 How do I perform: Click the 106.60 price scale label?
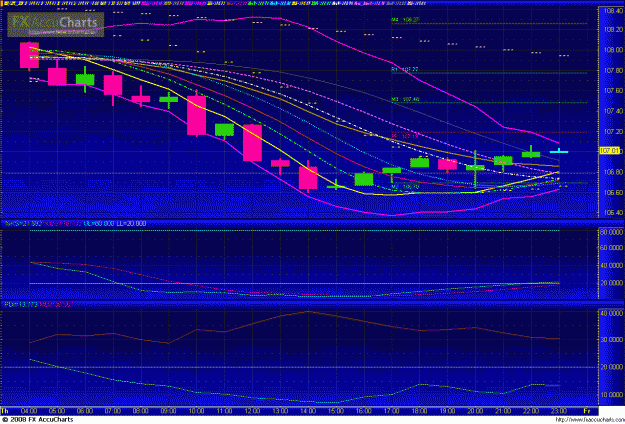[613, 192]
